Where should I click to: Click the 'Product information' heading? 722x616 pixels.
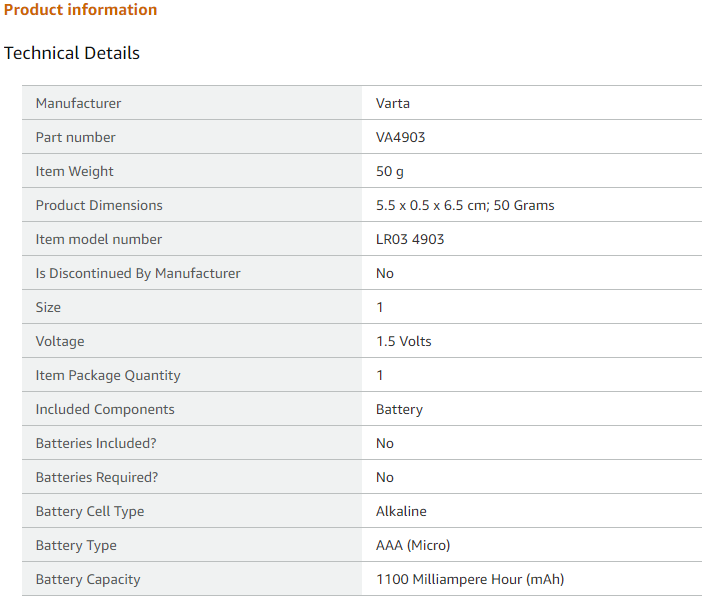click(x=81, y=10)
